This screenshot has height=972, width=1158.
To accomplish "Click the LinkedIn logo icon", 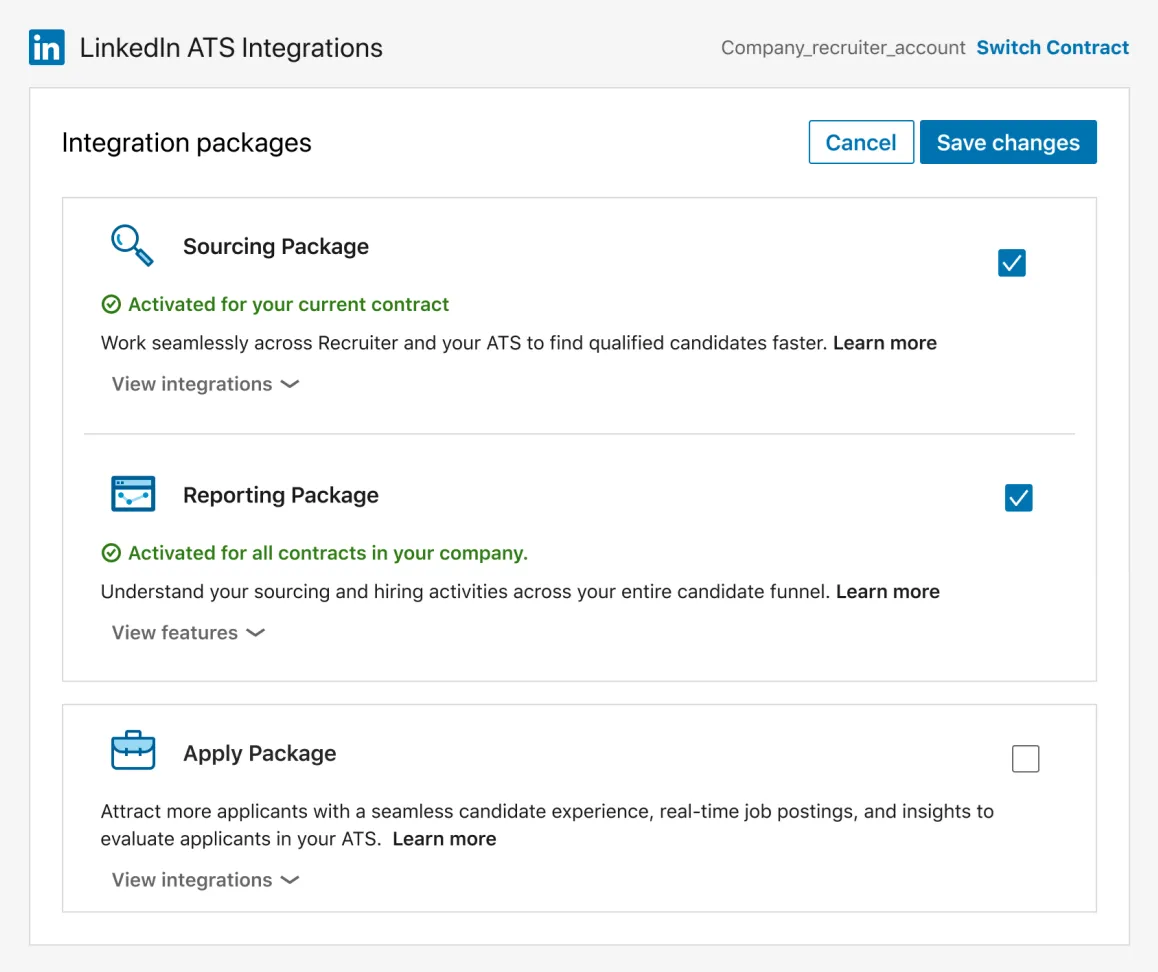I will pos(46,46).
